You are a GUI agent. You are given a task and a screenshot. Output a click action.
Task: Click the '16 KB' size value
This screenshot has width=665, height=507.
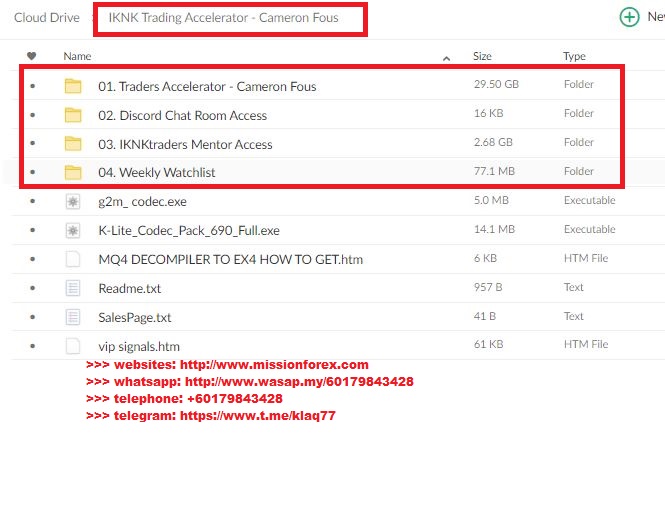489,113
